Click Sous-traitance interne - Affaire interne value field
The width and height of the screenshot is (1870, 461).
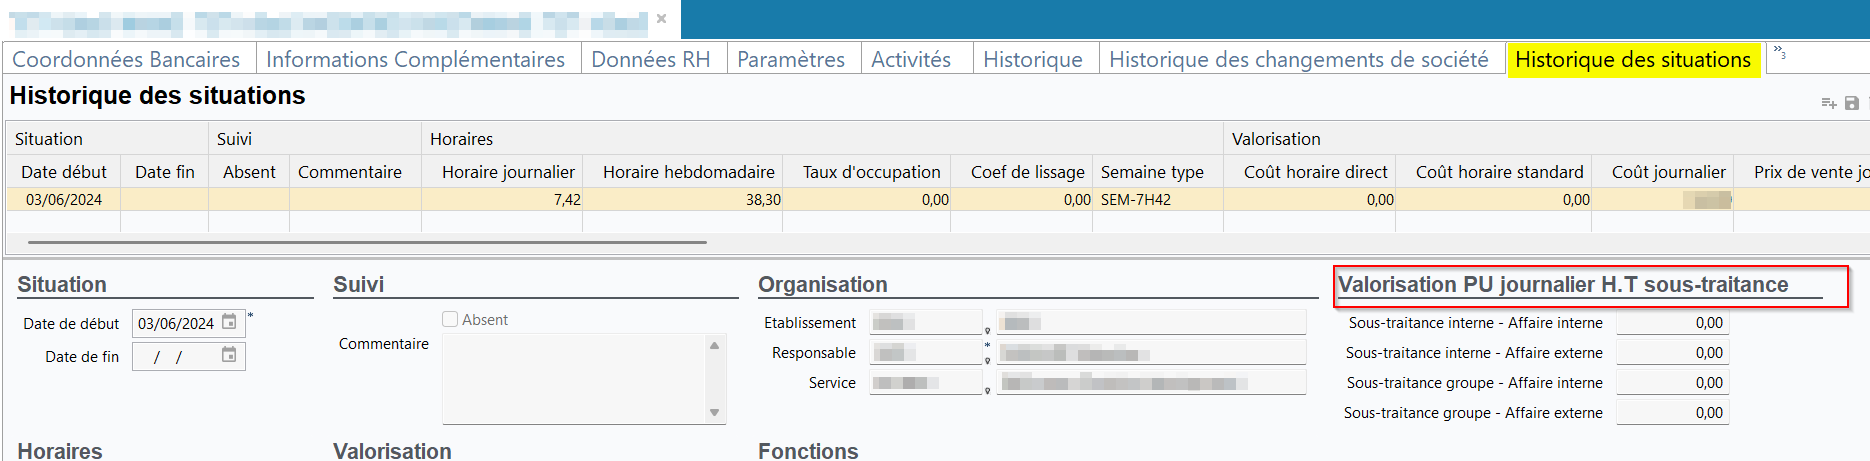(x=1672, y=323)
